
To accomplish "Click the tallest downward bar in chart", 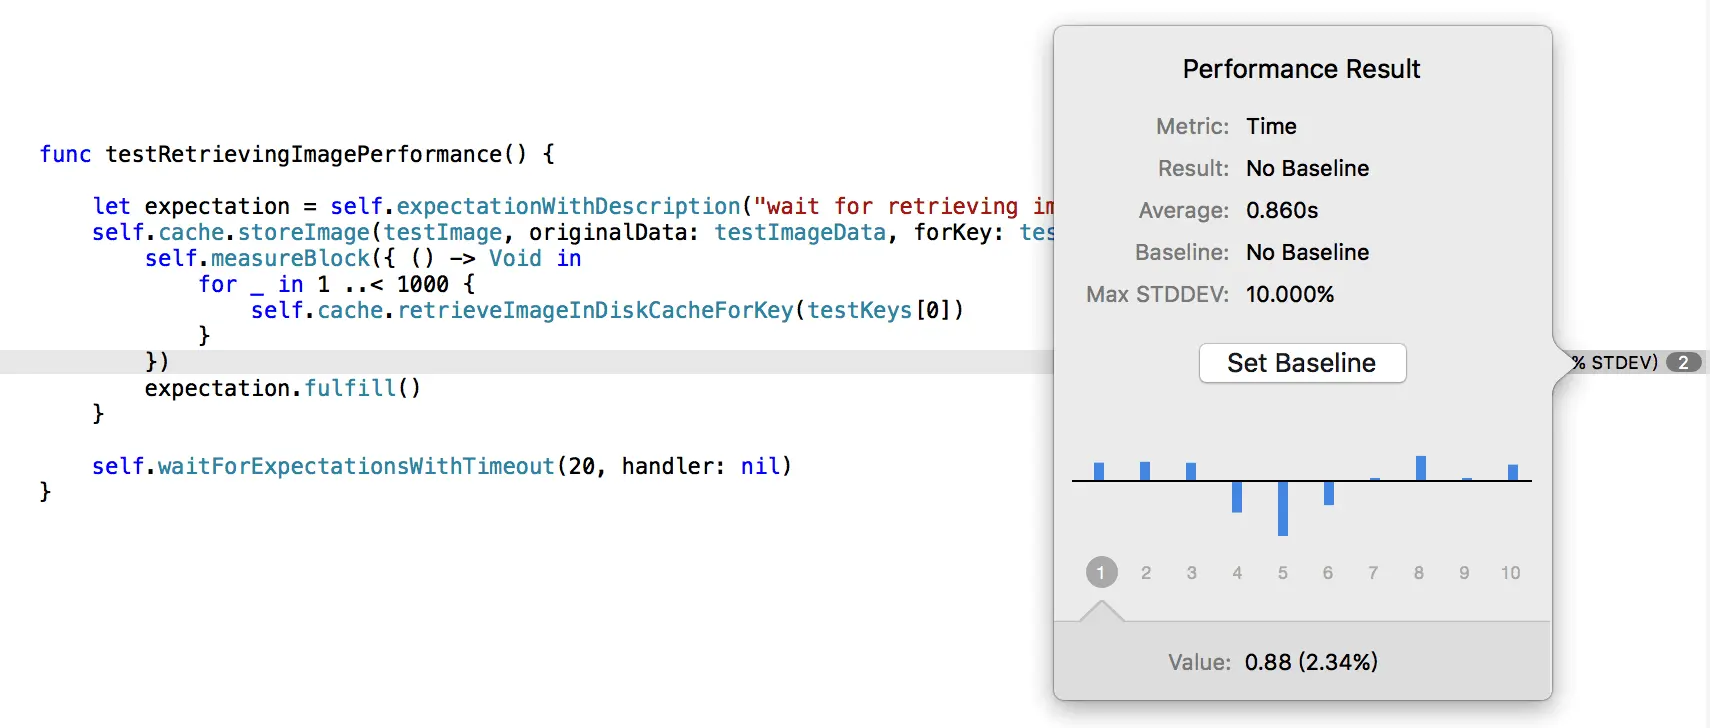I will pyautogui.click(x=1283, y=508).
